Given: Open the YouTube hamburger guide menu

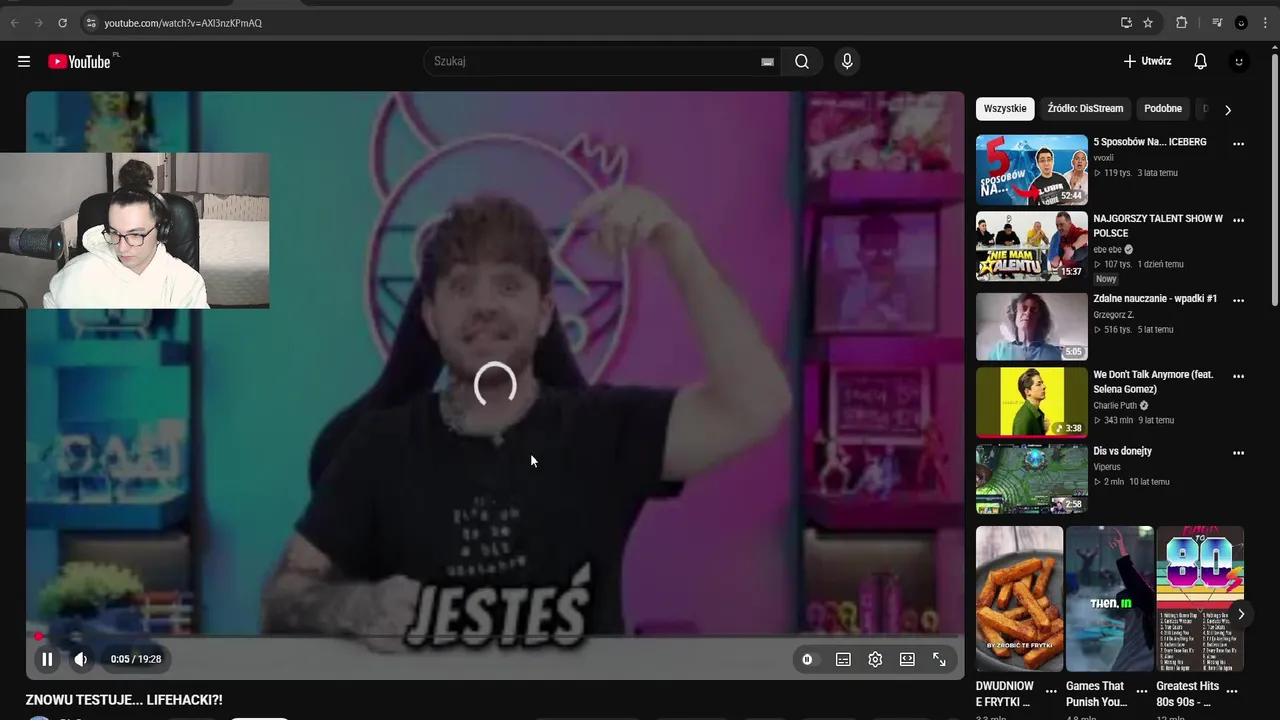Looking at the screenshot, I should tap(24, 62).
